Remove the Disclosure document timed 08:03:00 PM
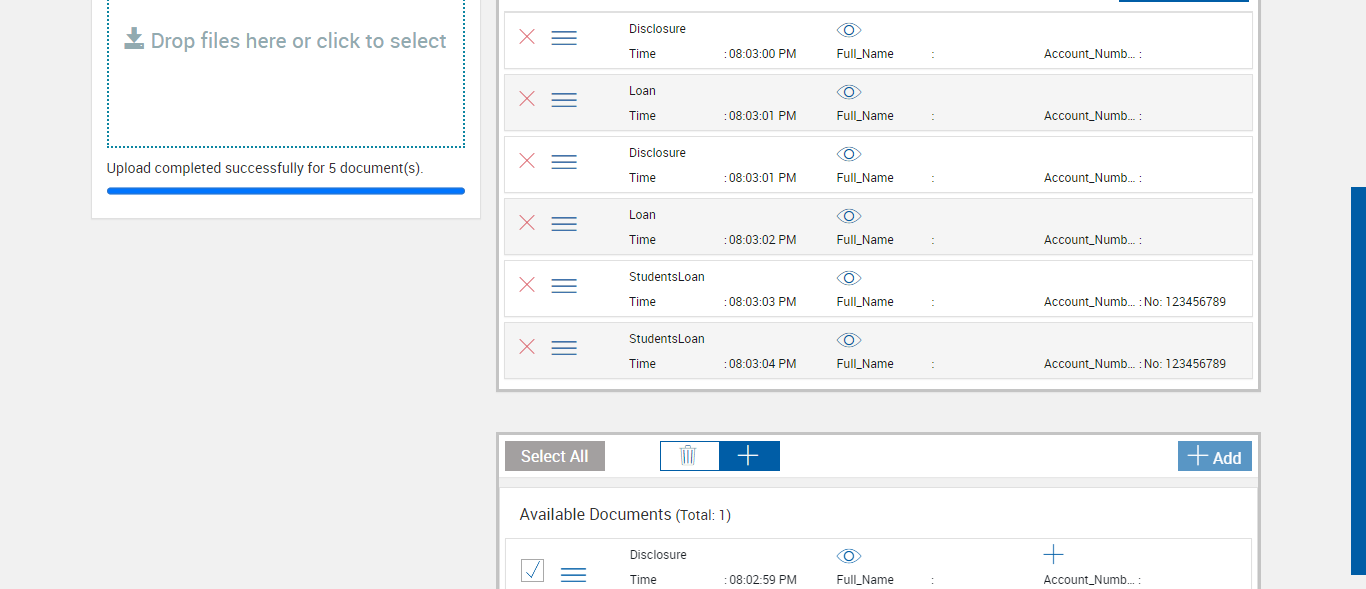 [527, 37]
